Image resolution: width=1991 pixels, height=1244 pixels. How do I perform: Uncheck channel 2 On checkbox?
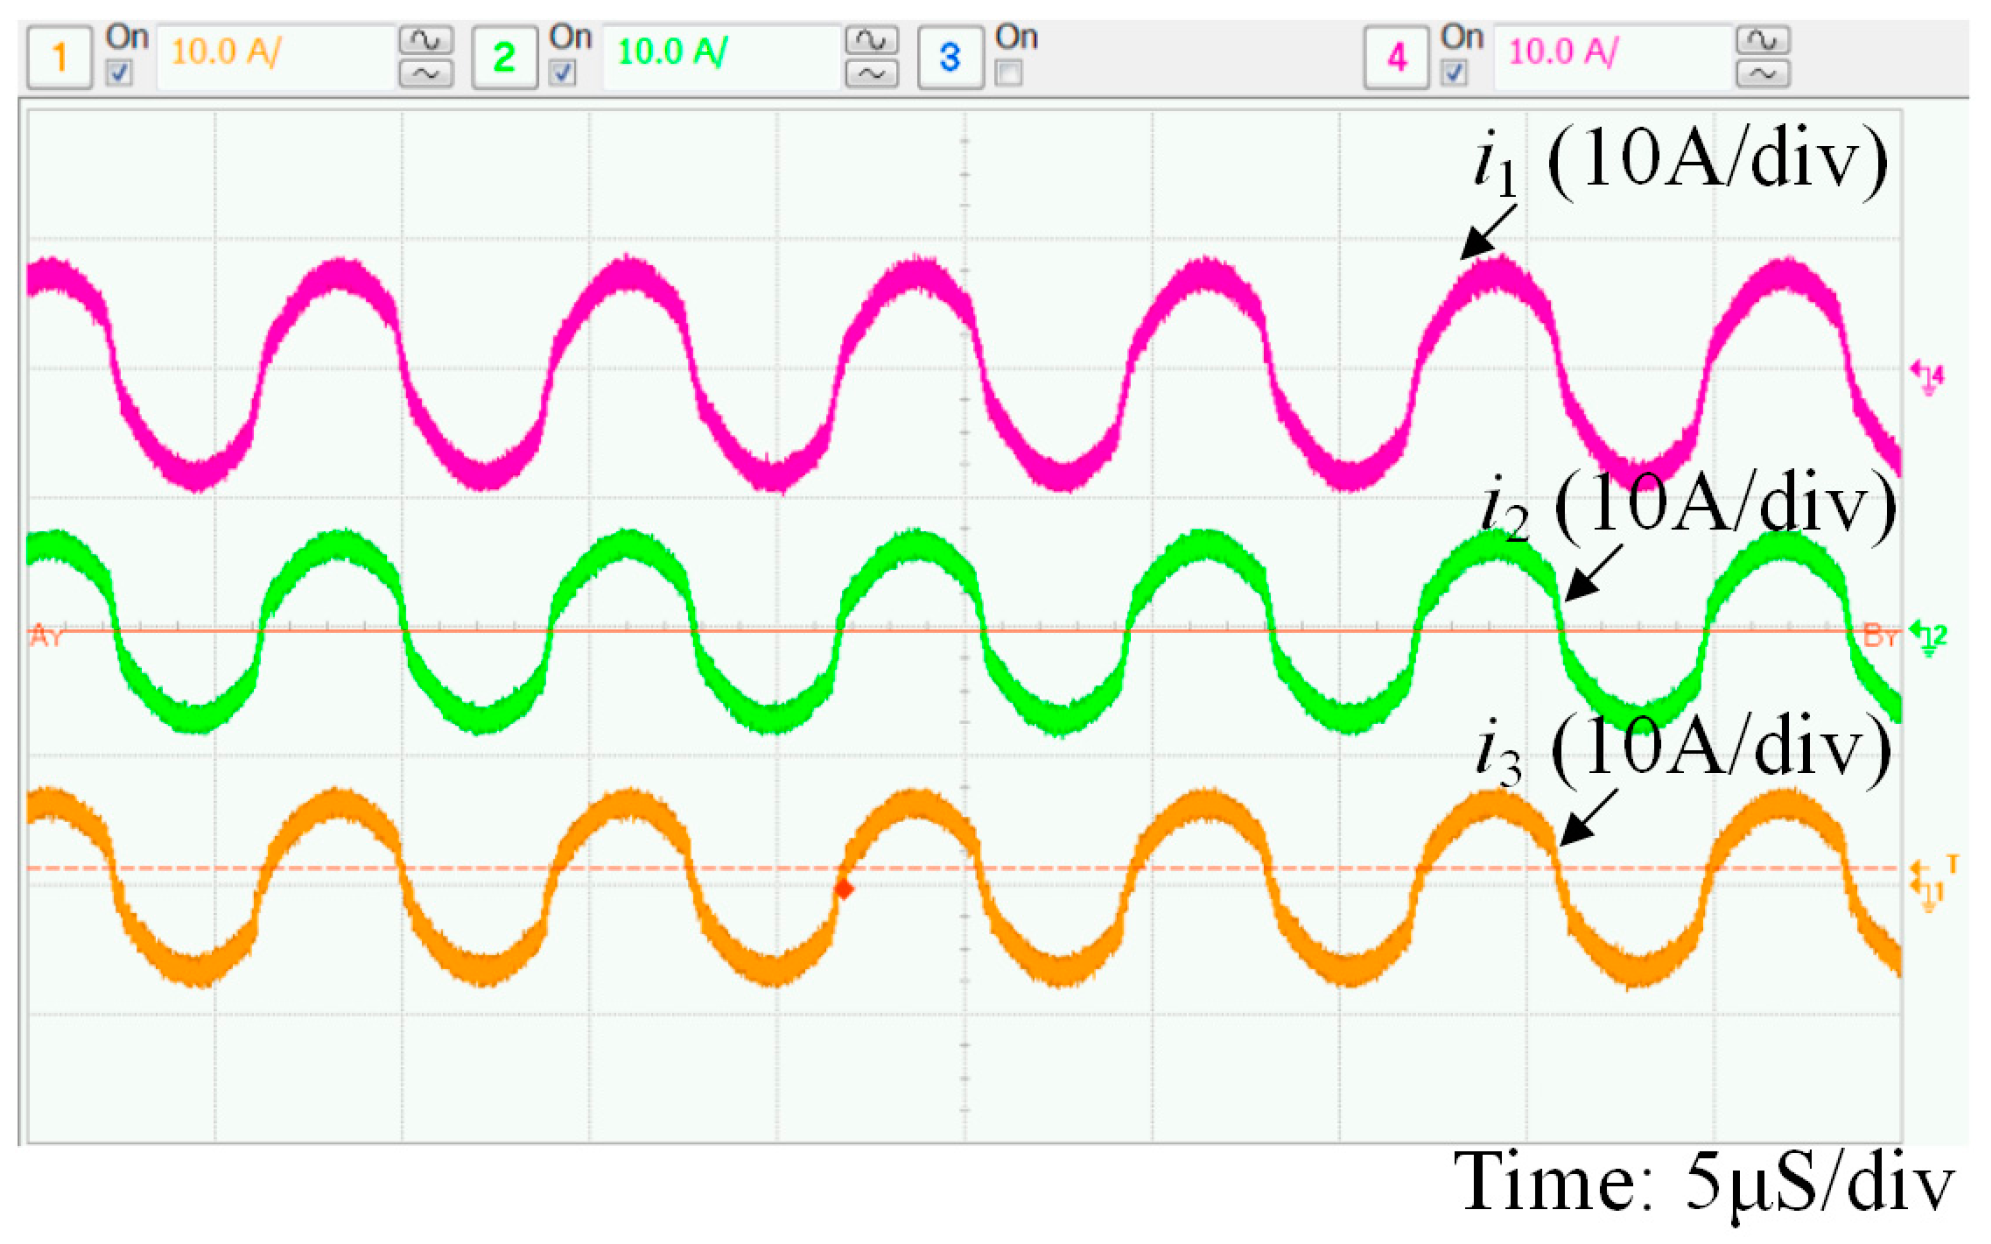[563, 73]
